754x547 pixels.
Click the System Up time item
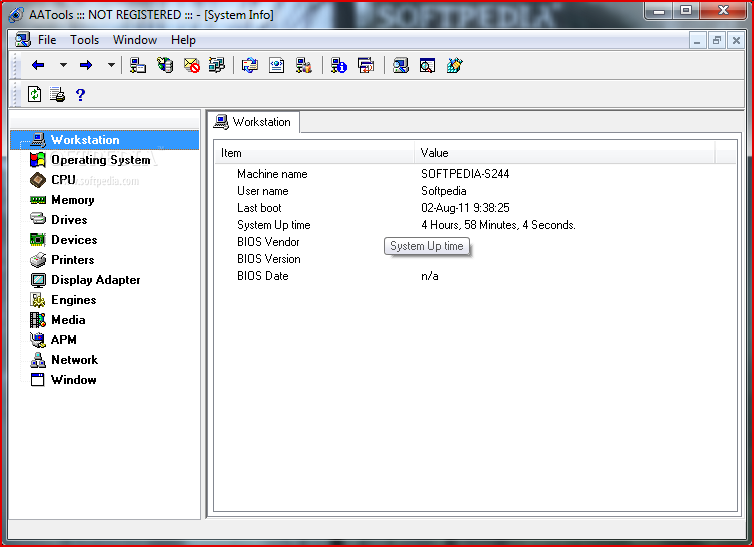coord(274,225)
